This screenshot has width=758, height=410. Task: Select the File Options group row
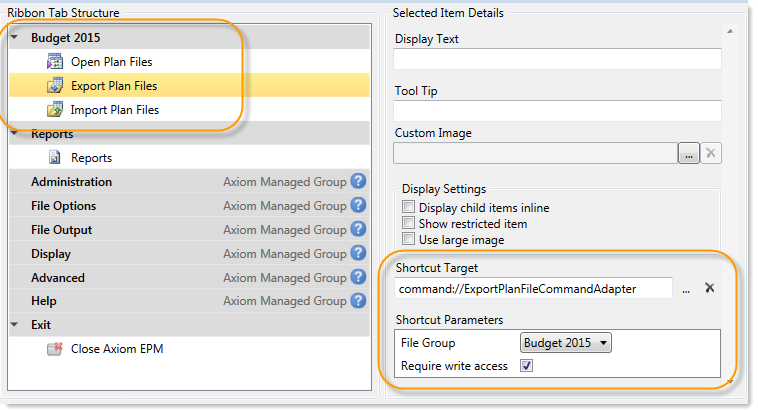coord(190,205)
